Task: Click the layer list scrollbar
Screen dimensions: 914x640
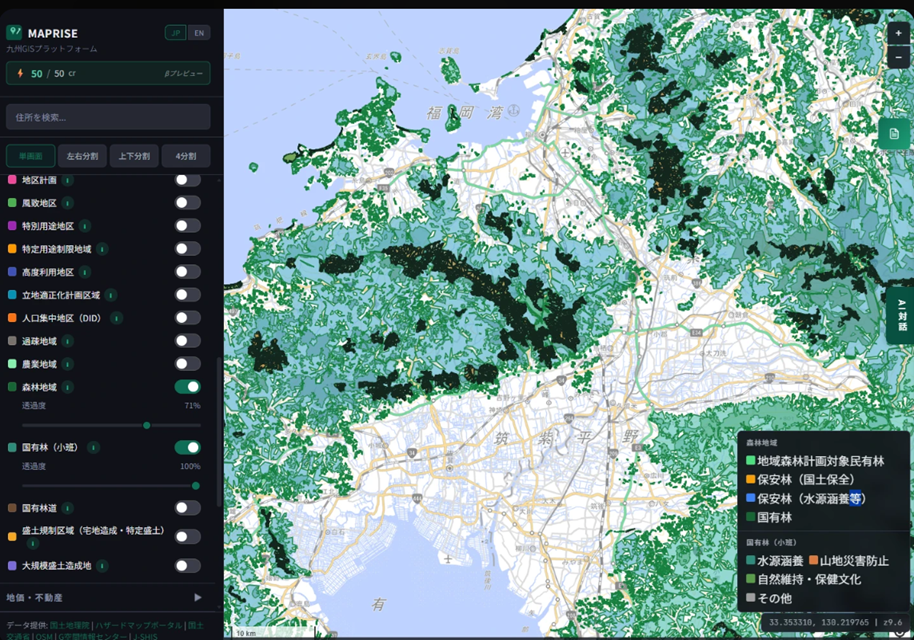Action: pos(219,431)
